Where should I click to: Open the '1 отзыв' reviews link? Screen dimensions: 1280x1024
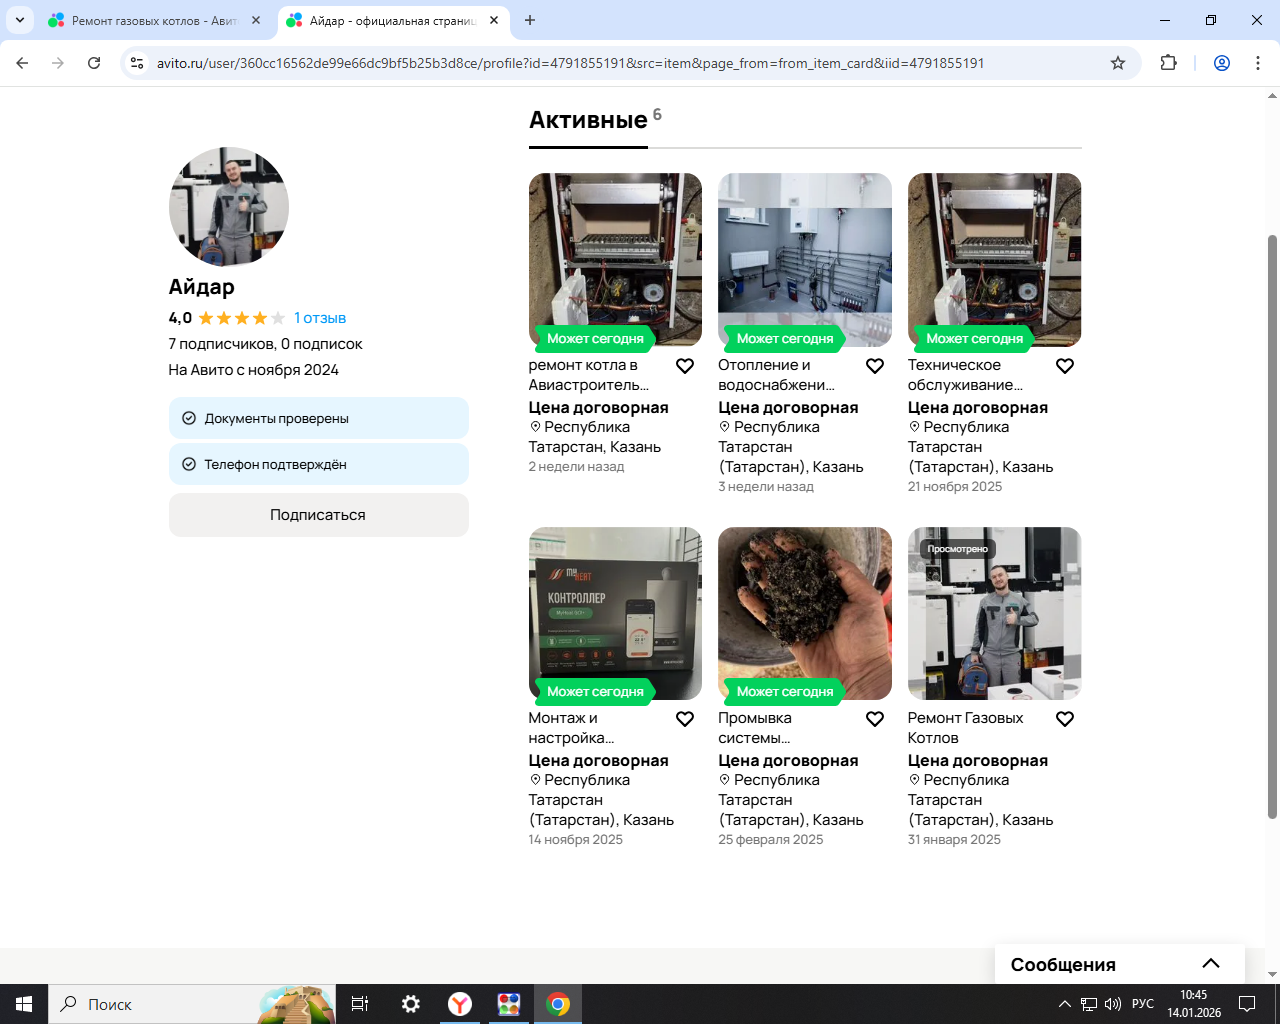pyautogui.click(x=320, y=318)
